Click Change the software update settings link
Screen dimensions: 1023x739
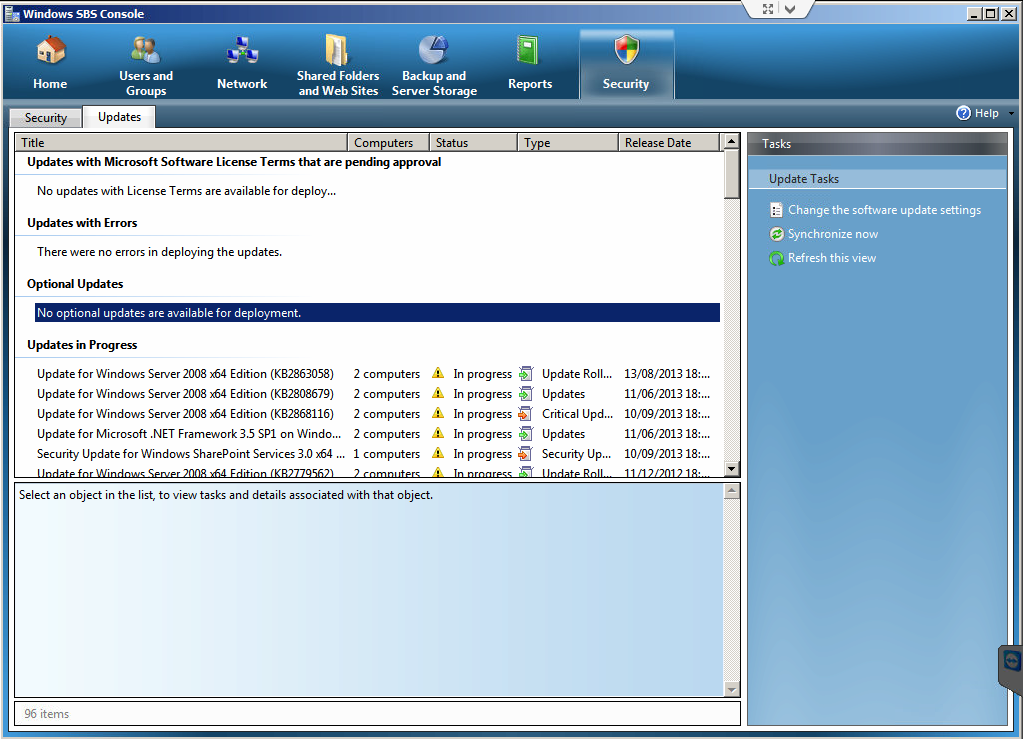pyautogui.click(x=884, y=210)
